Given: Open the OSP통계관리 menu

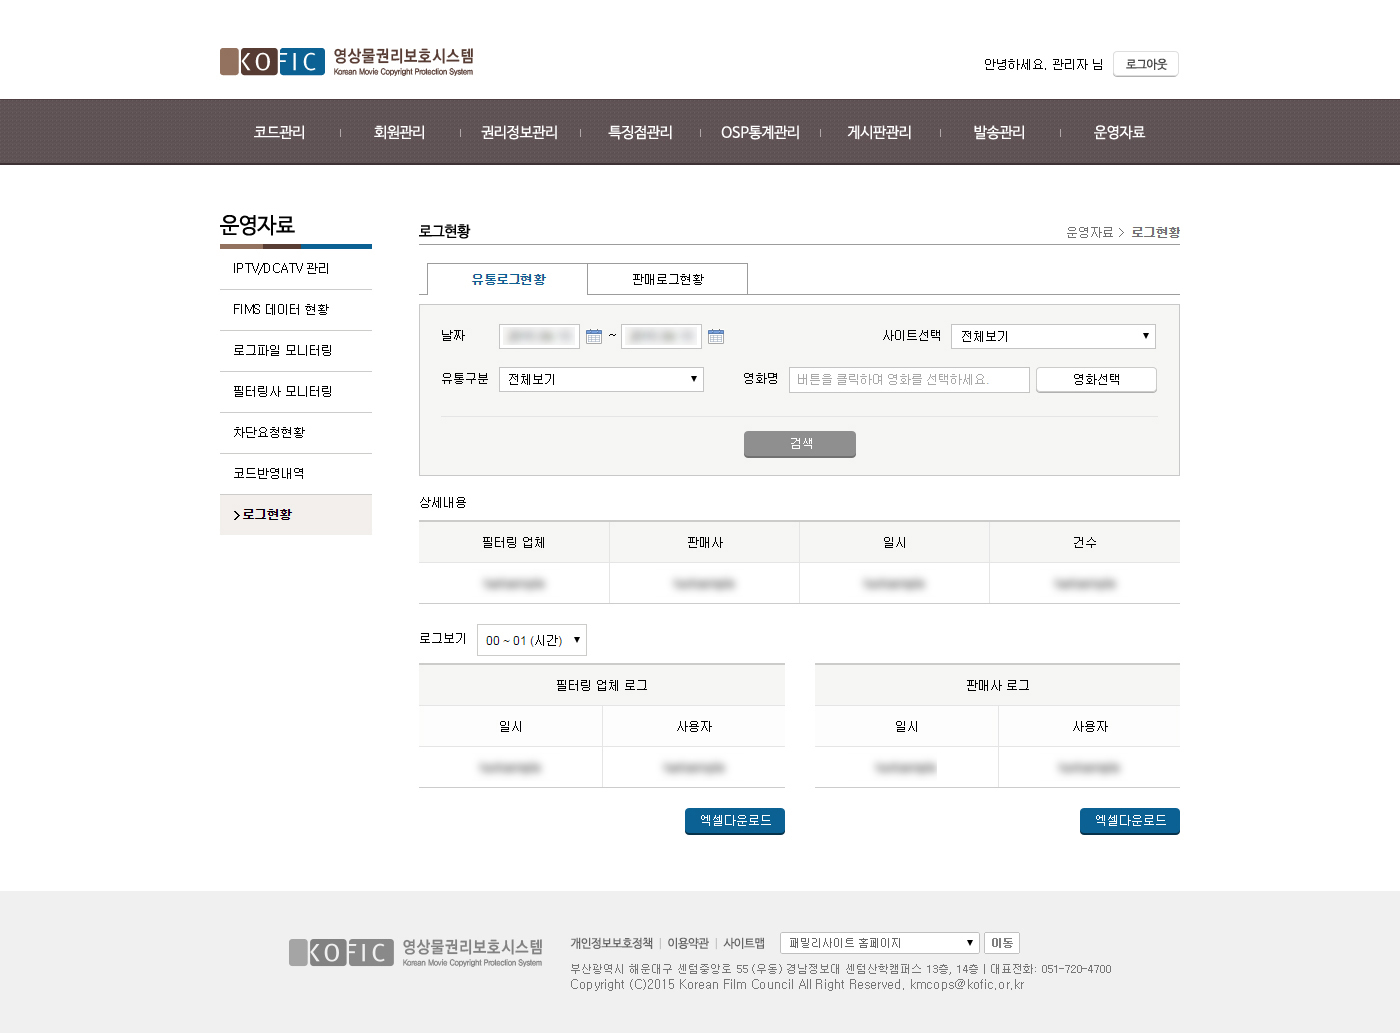Looking at the screenshot, I should point(760,132).
